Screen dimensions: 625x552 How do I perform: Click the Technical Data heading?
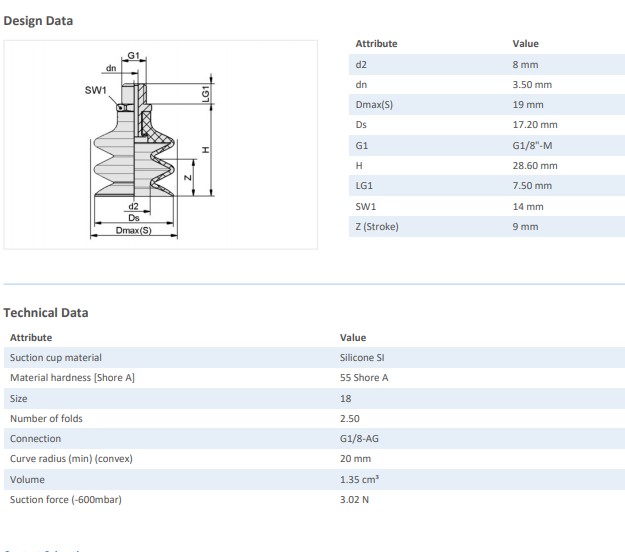coord(46,312)
